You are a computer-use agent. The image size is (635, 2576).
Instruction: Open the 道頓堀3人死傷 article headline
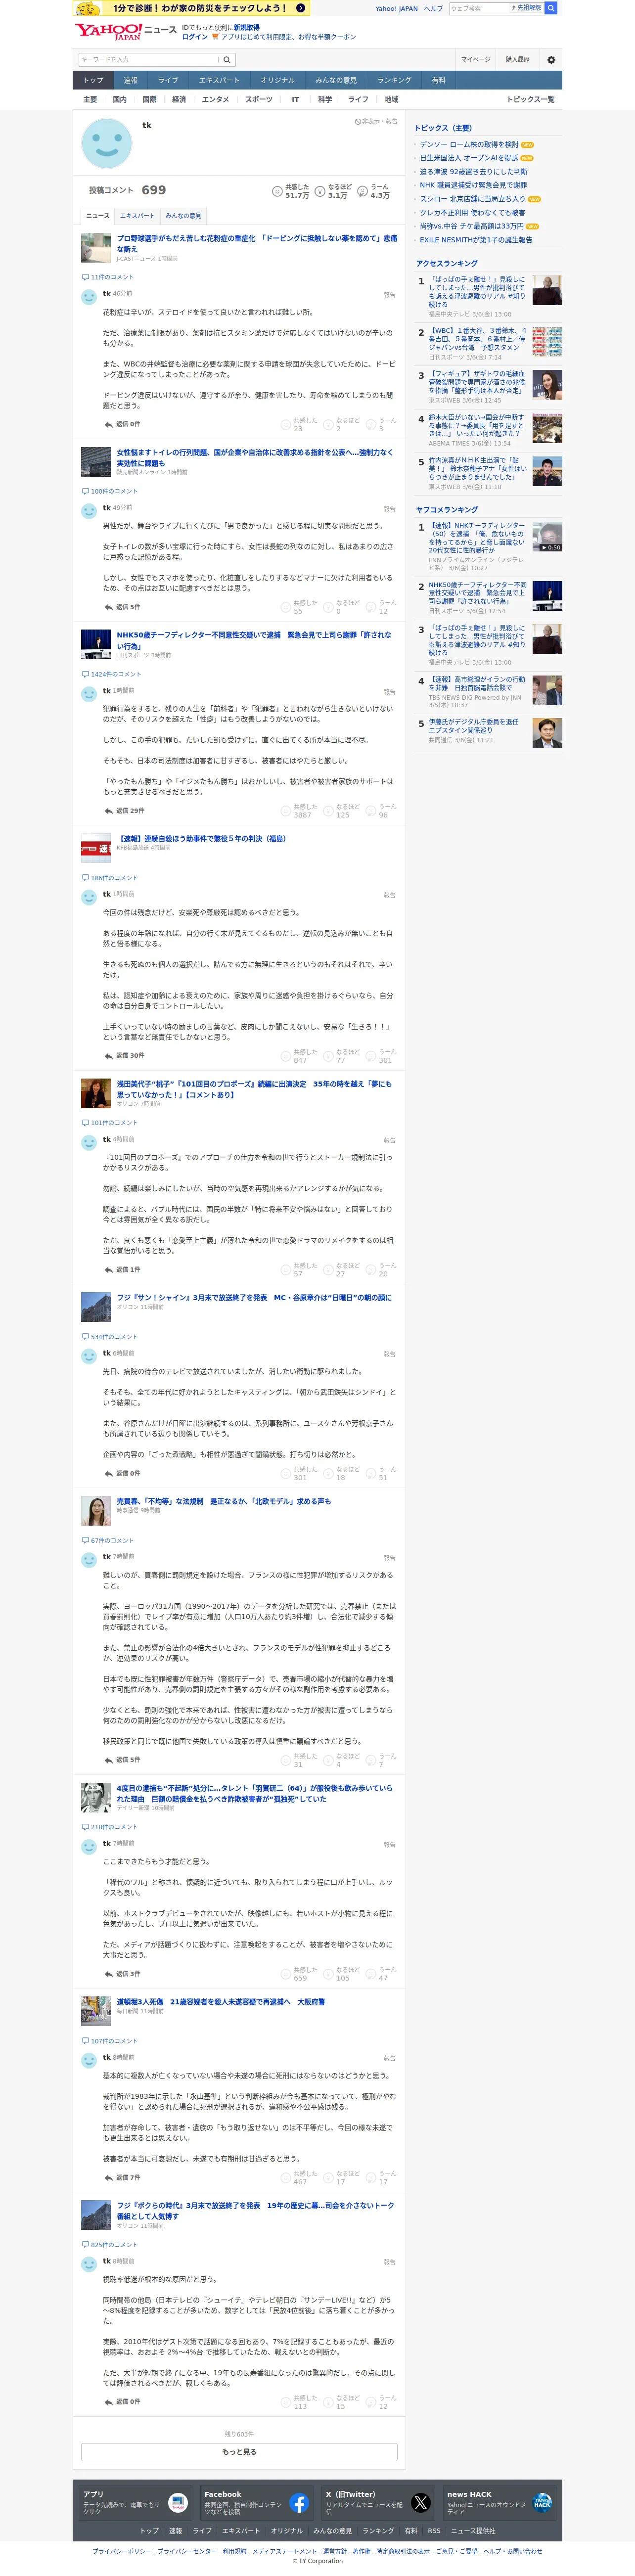pyautogui.click(x=221, y=2002)
